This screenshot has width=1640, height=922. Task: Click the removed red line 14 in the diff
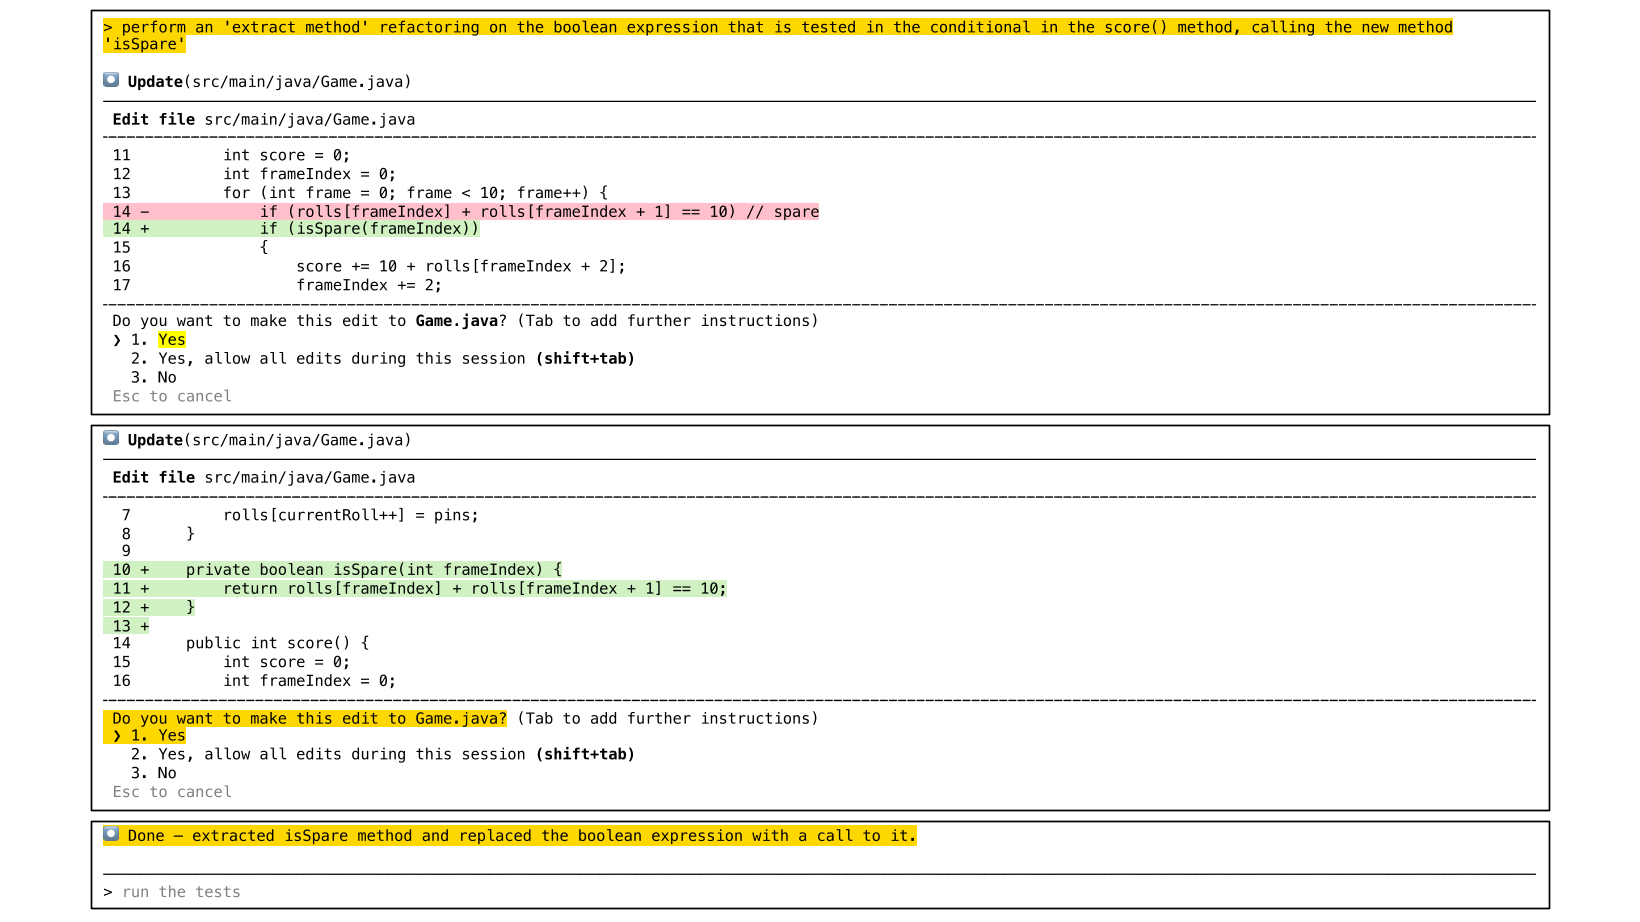click(x=539, y=212)
